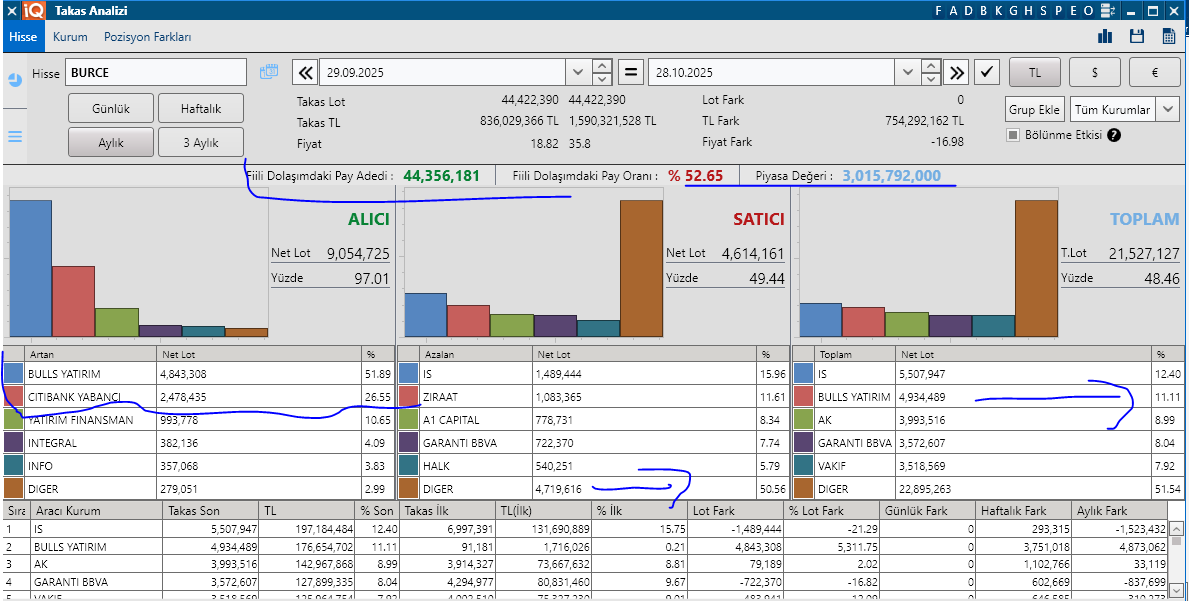Viewport: 1189px width, 601px height.
Task: Click the A shortcut letter in title bar
Action: (x=953, y=11)
